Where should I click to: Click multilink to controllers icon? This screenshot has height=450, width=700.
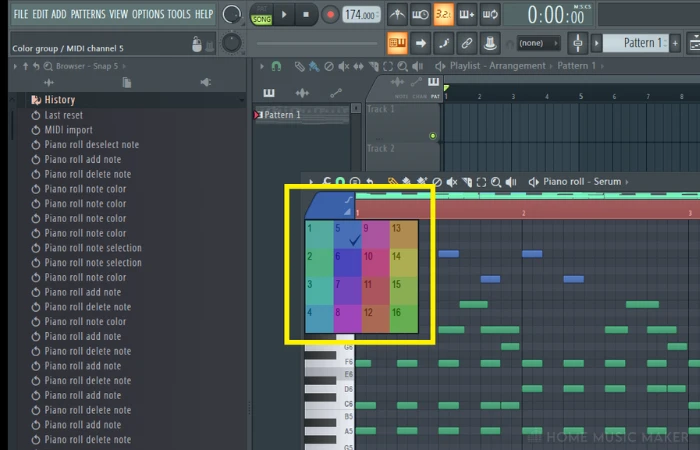[x=490, y=43]
